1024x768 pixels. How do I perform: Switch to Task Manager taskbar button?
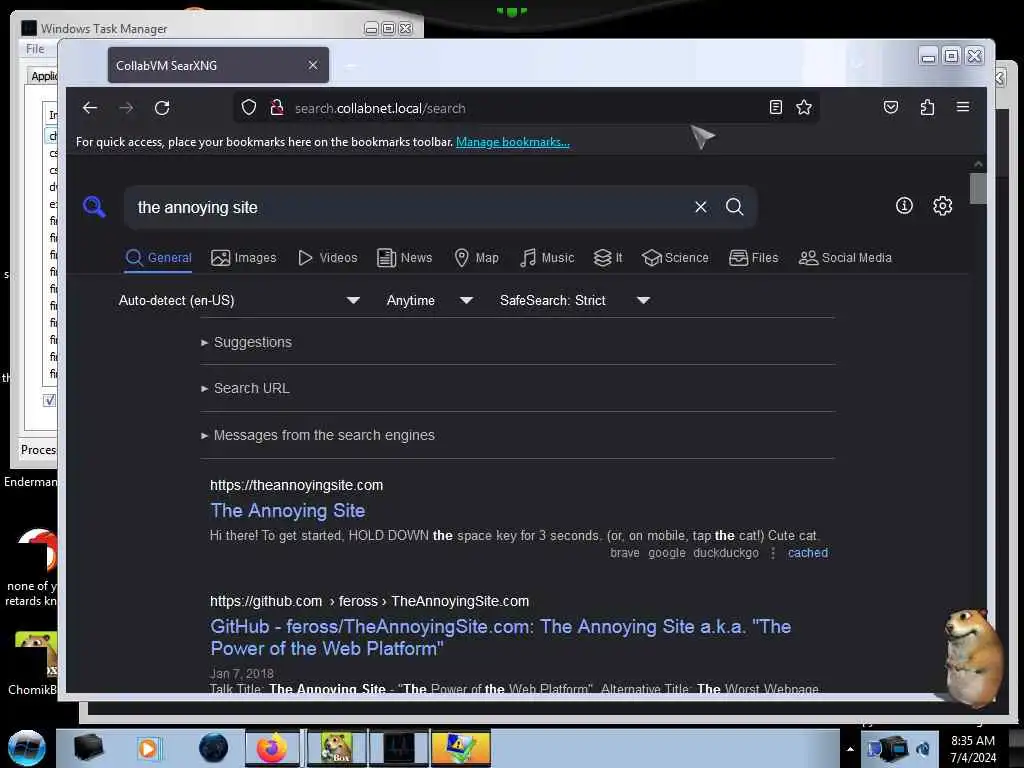pyautogui.click(x=398, y=748)
